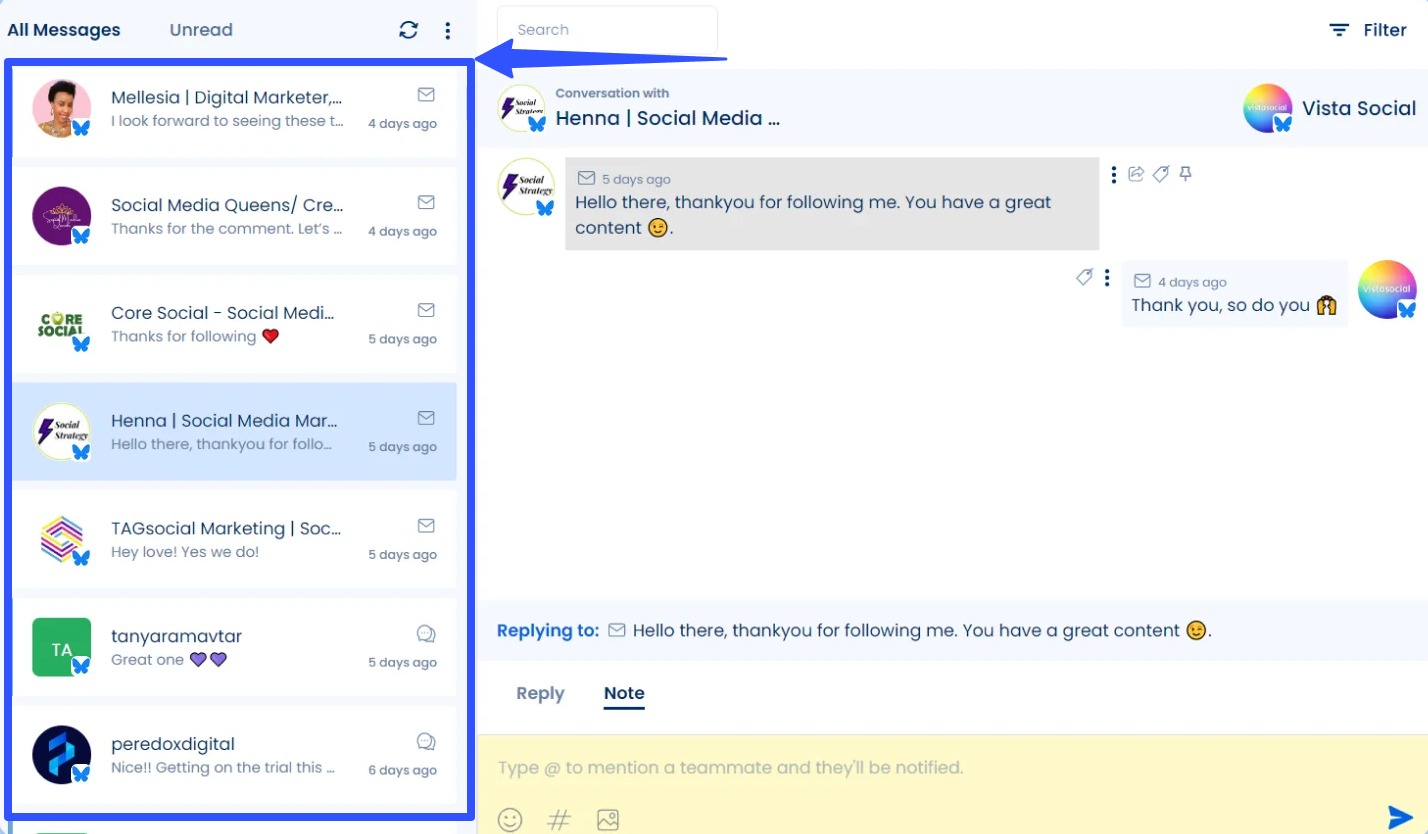Tag the Henna message using the label icon

[x=1161, y=173]
